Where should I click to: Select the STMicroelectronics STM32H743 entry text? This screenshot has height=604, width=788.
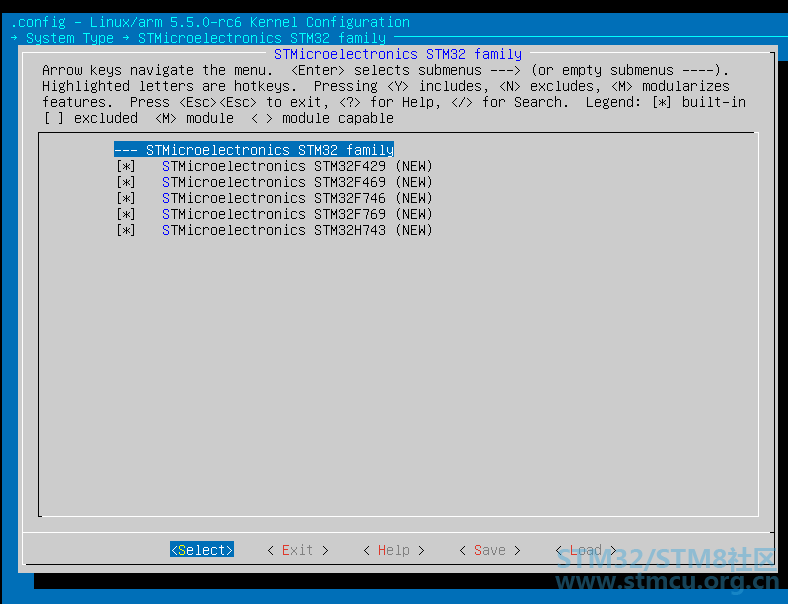(274, 231)
